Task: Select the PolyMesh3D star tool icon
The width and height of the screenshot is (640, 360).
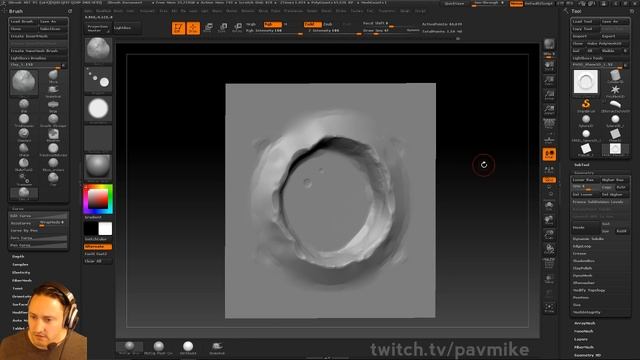Action: click(x=615, y=90)
